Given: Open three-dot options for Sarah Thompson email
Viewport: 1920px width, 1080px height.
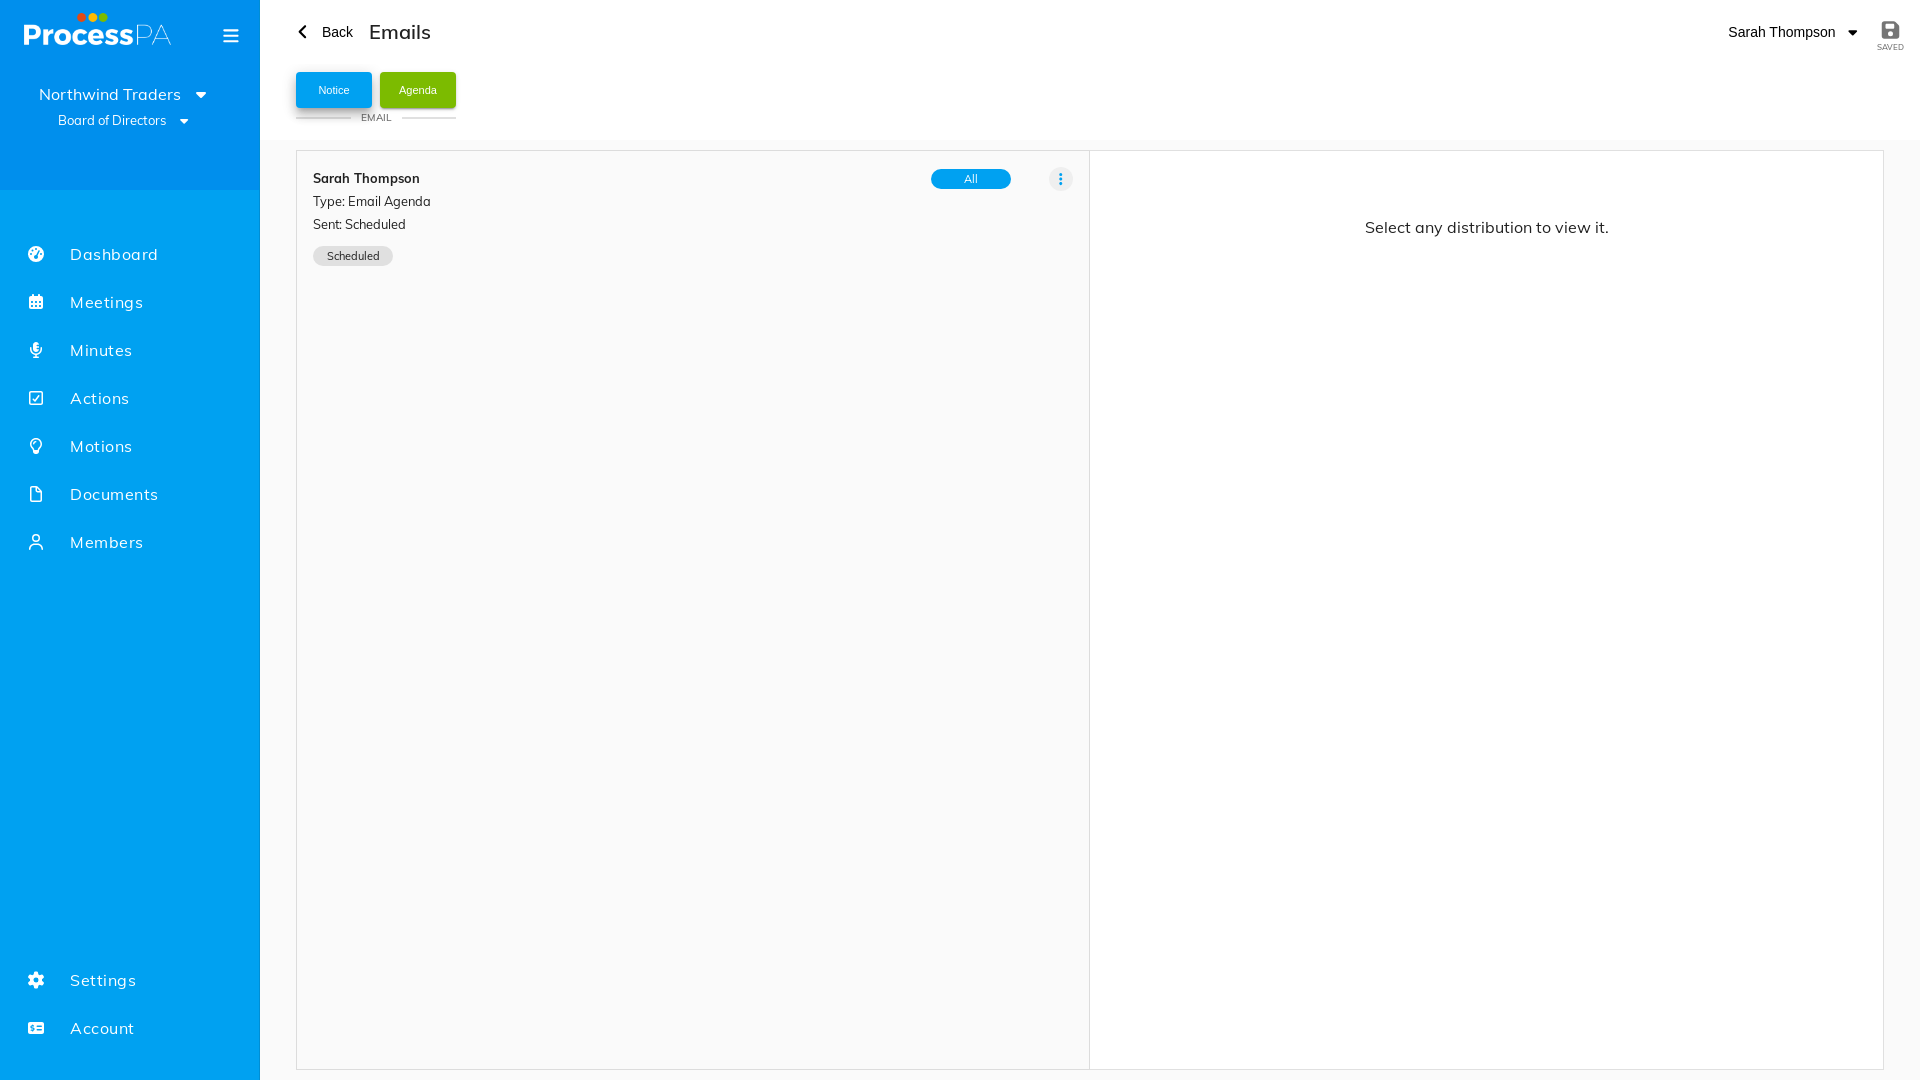Looking at the screenshot, I should (1061, 179).
